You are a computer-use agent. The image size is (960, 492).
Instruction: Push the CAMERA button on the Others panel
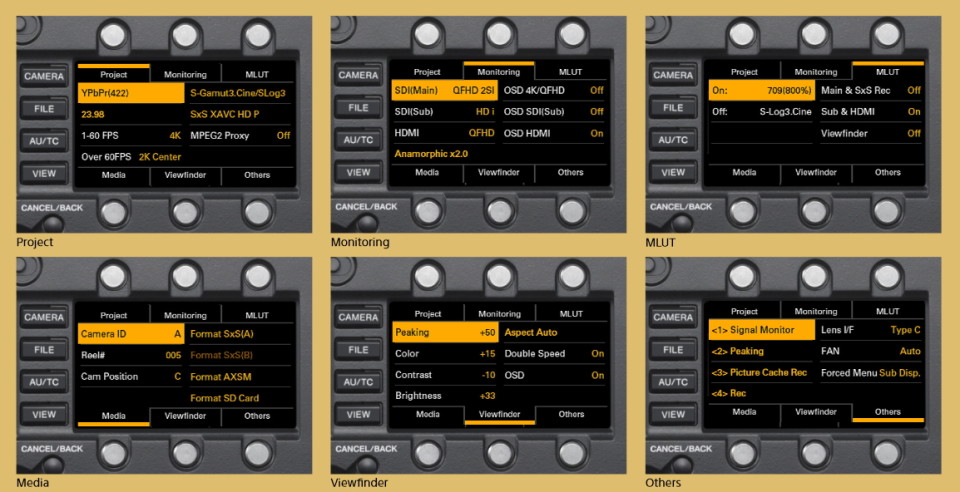pos(673,317)
